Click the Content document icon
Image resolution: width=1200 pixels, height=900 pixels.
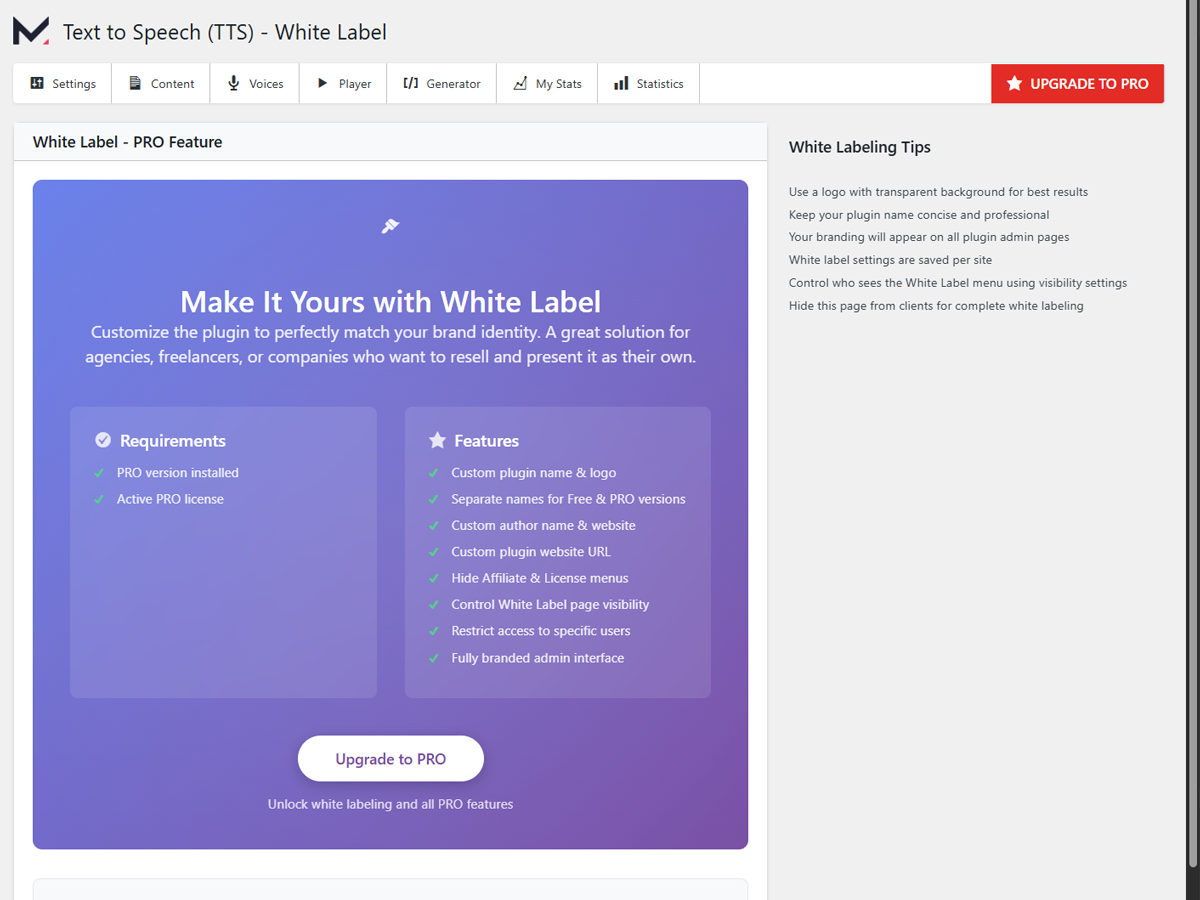[x=135, y=83]
